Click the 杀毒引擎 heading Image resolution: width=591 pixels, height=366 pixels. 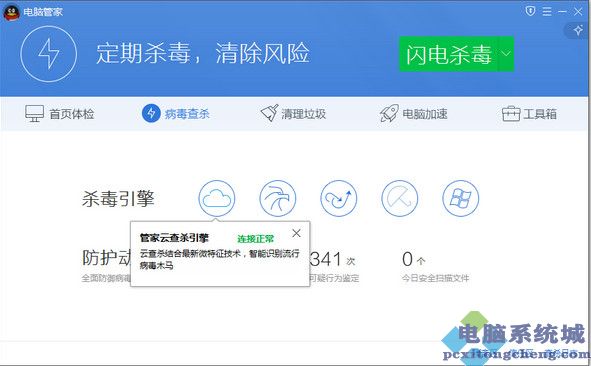[x=118, y=199]
